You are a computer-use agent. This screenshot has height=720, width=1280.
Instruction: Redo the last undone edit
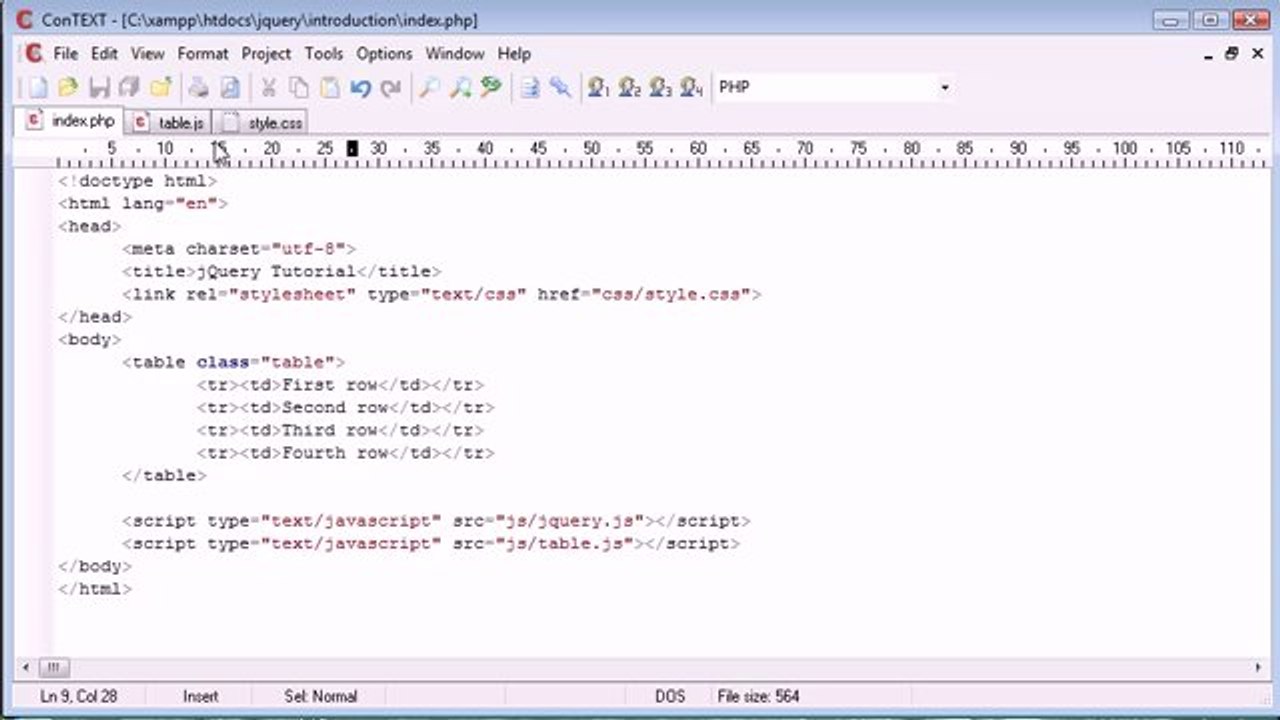[x=391, y=88]
